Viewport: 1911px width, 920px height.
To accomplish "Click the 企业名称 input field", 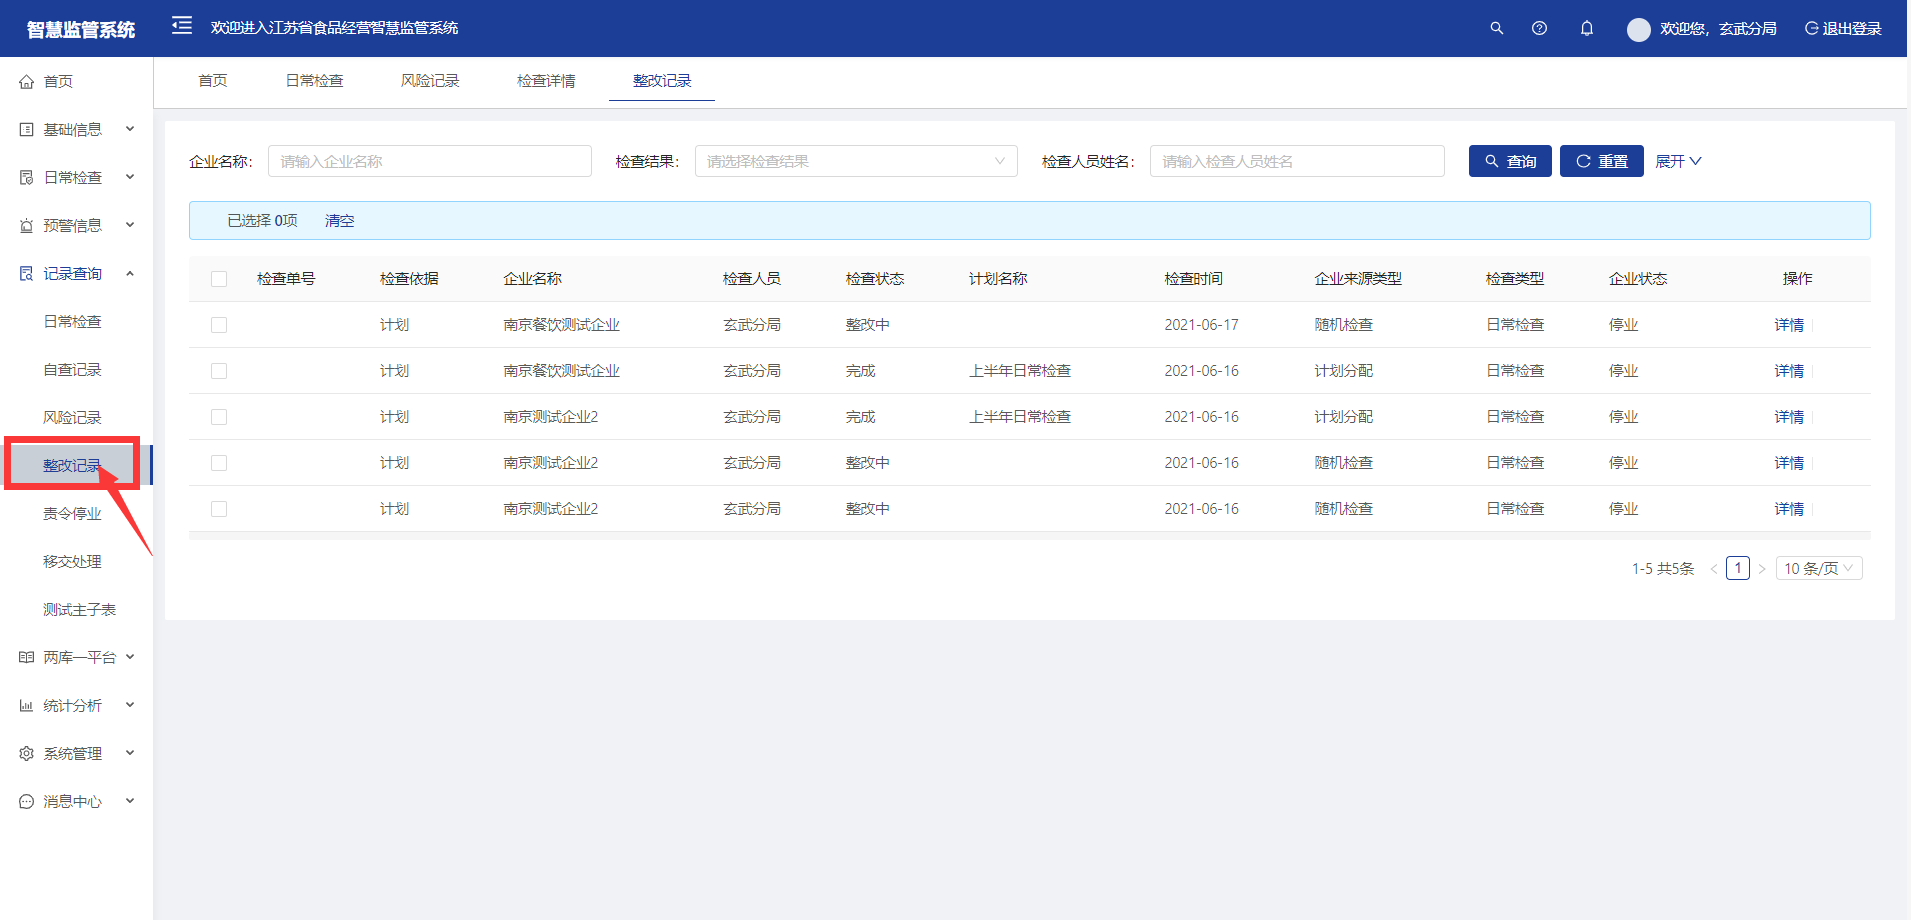I will [429, 161].
